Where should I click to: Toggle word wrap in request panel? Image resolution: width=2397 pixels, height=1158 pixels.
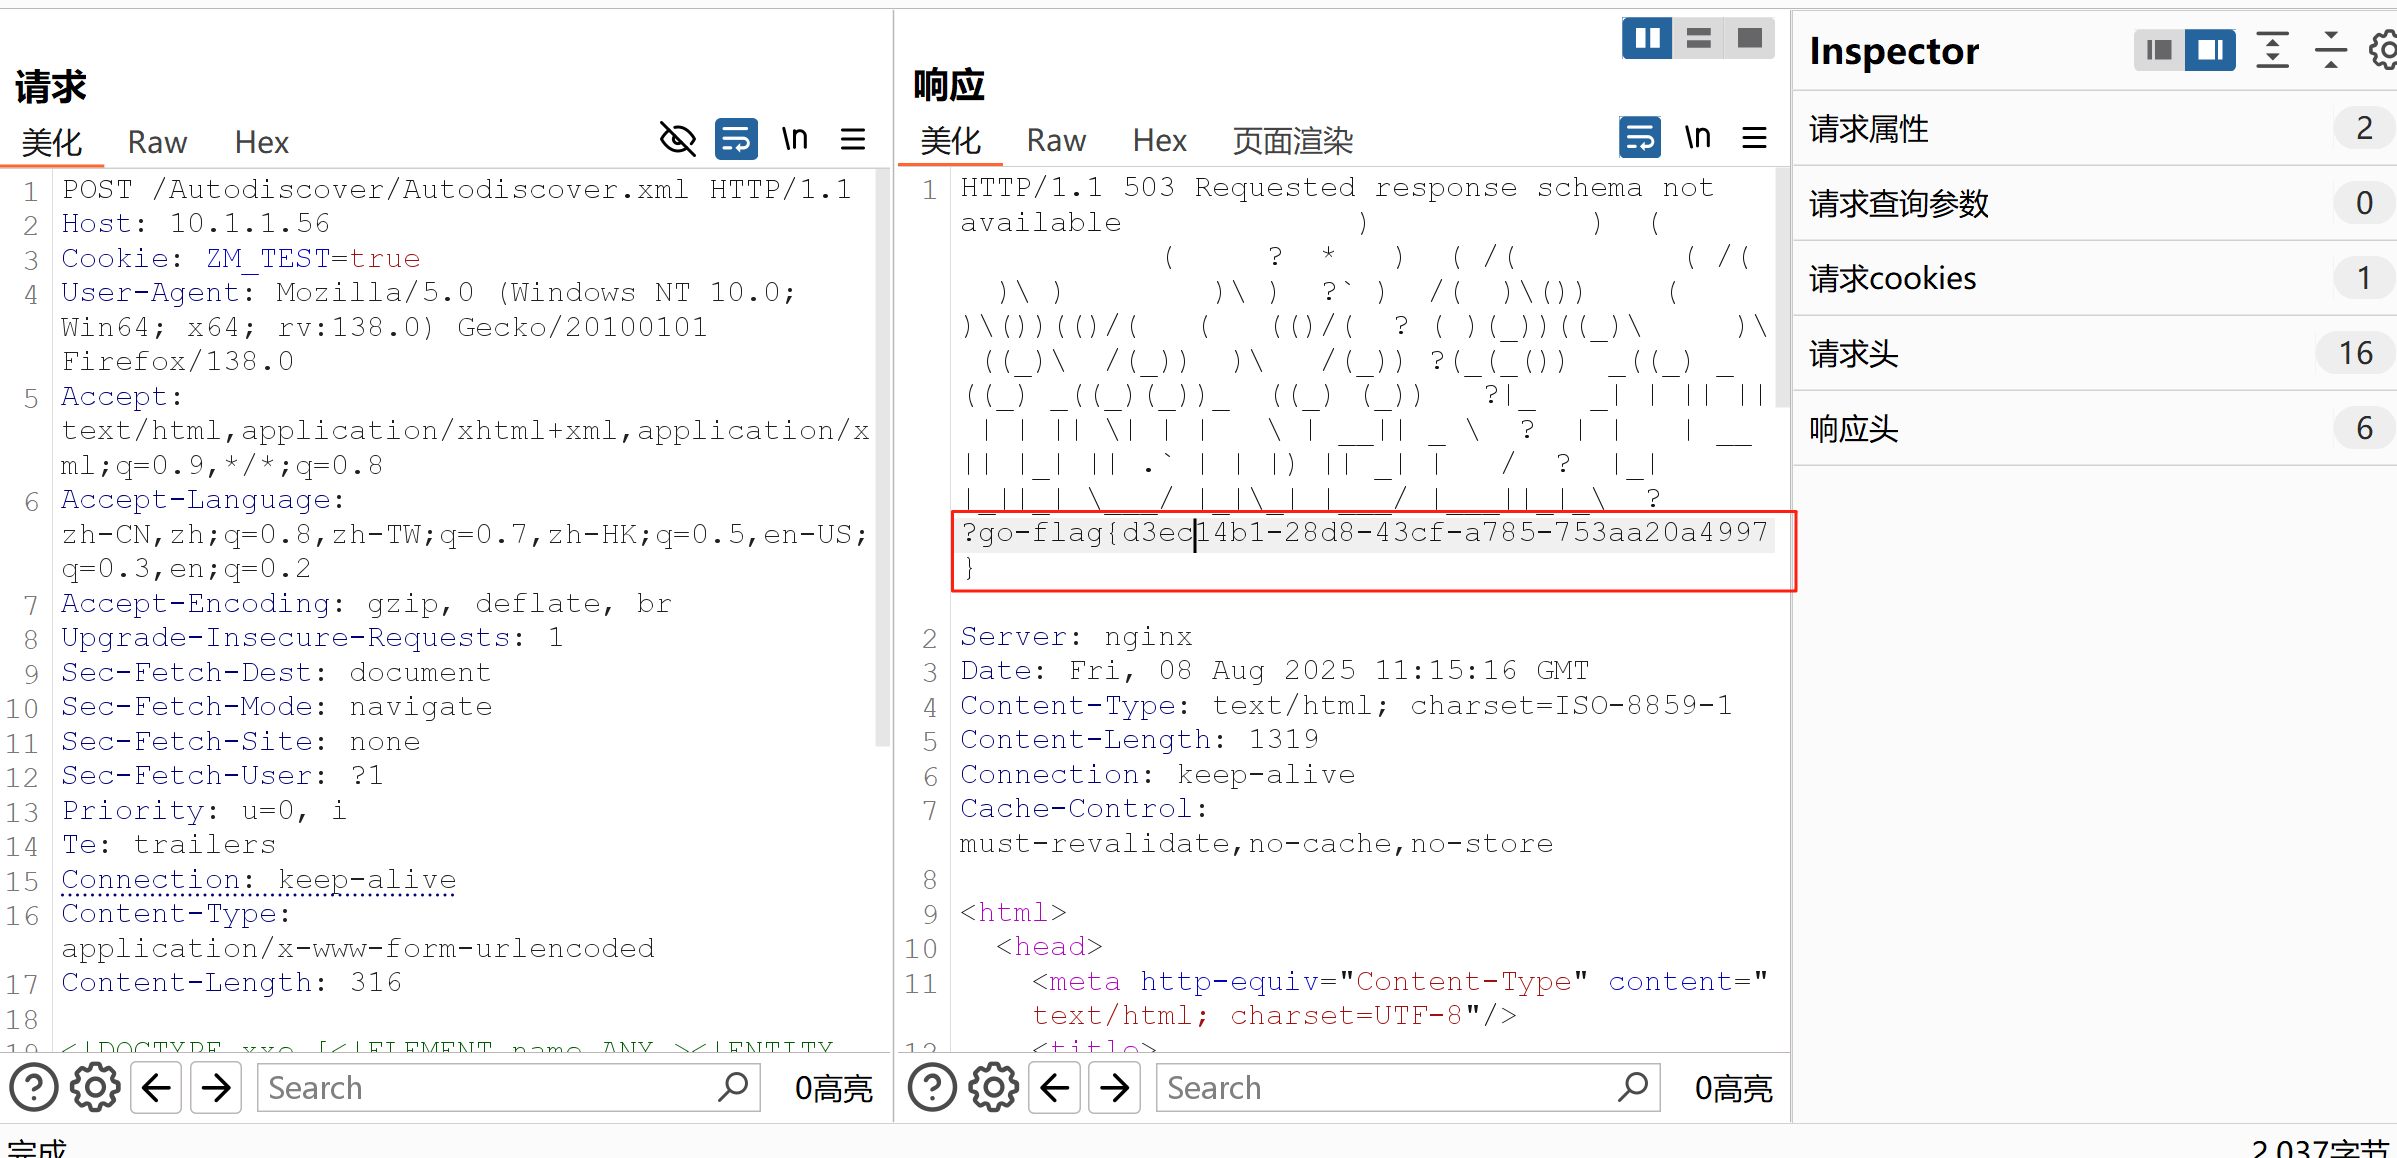coord(736,139)
